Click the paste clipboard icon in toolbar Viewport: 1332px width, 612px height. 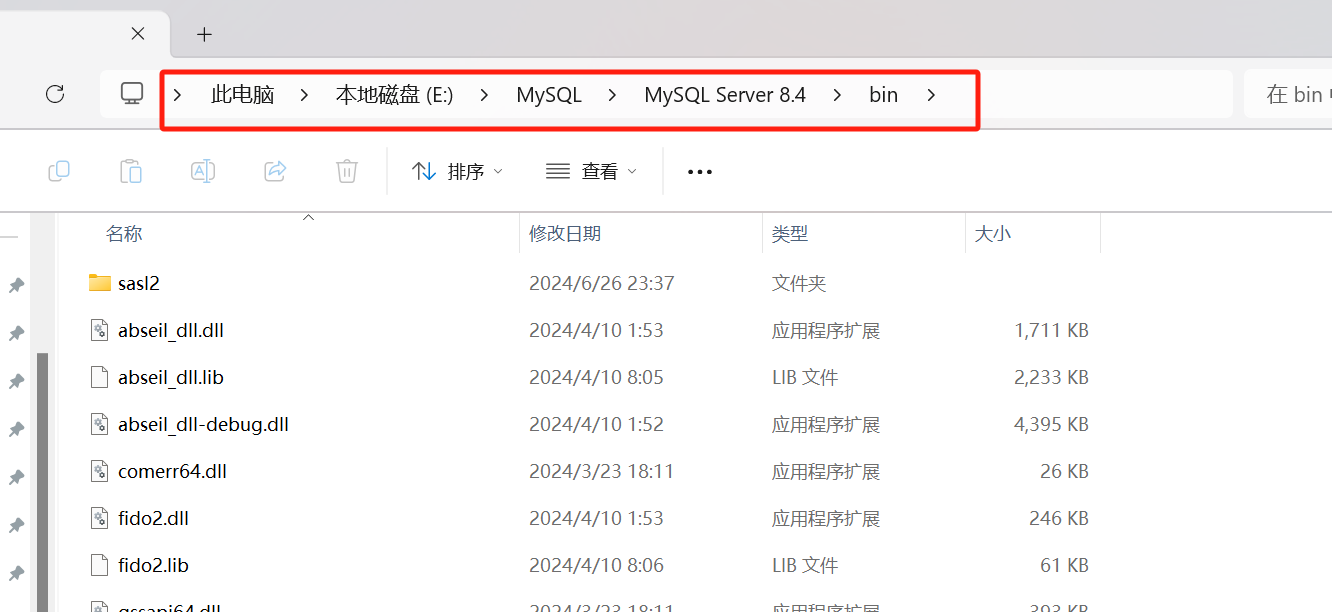131,171
